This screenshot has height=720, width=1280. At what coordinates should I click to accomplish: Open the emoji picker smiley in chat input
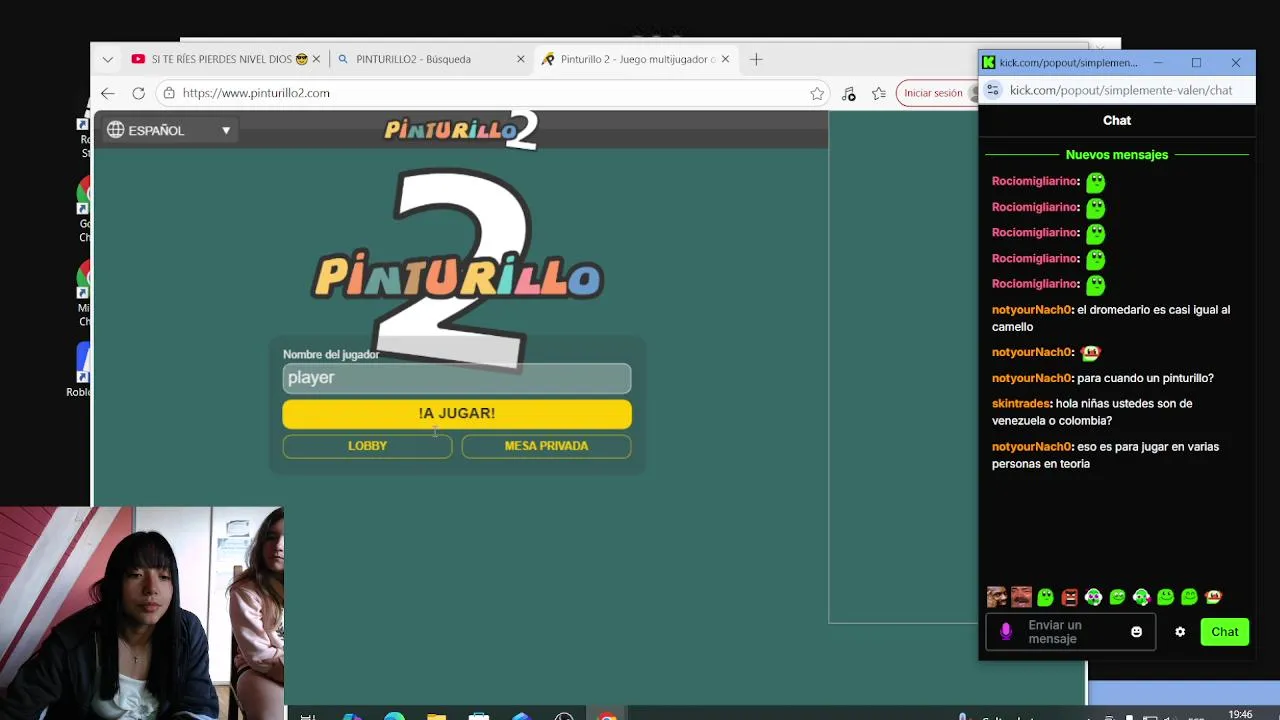pyautogui.click(x=1136, y=632)
